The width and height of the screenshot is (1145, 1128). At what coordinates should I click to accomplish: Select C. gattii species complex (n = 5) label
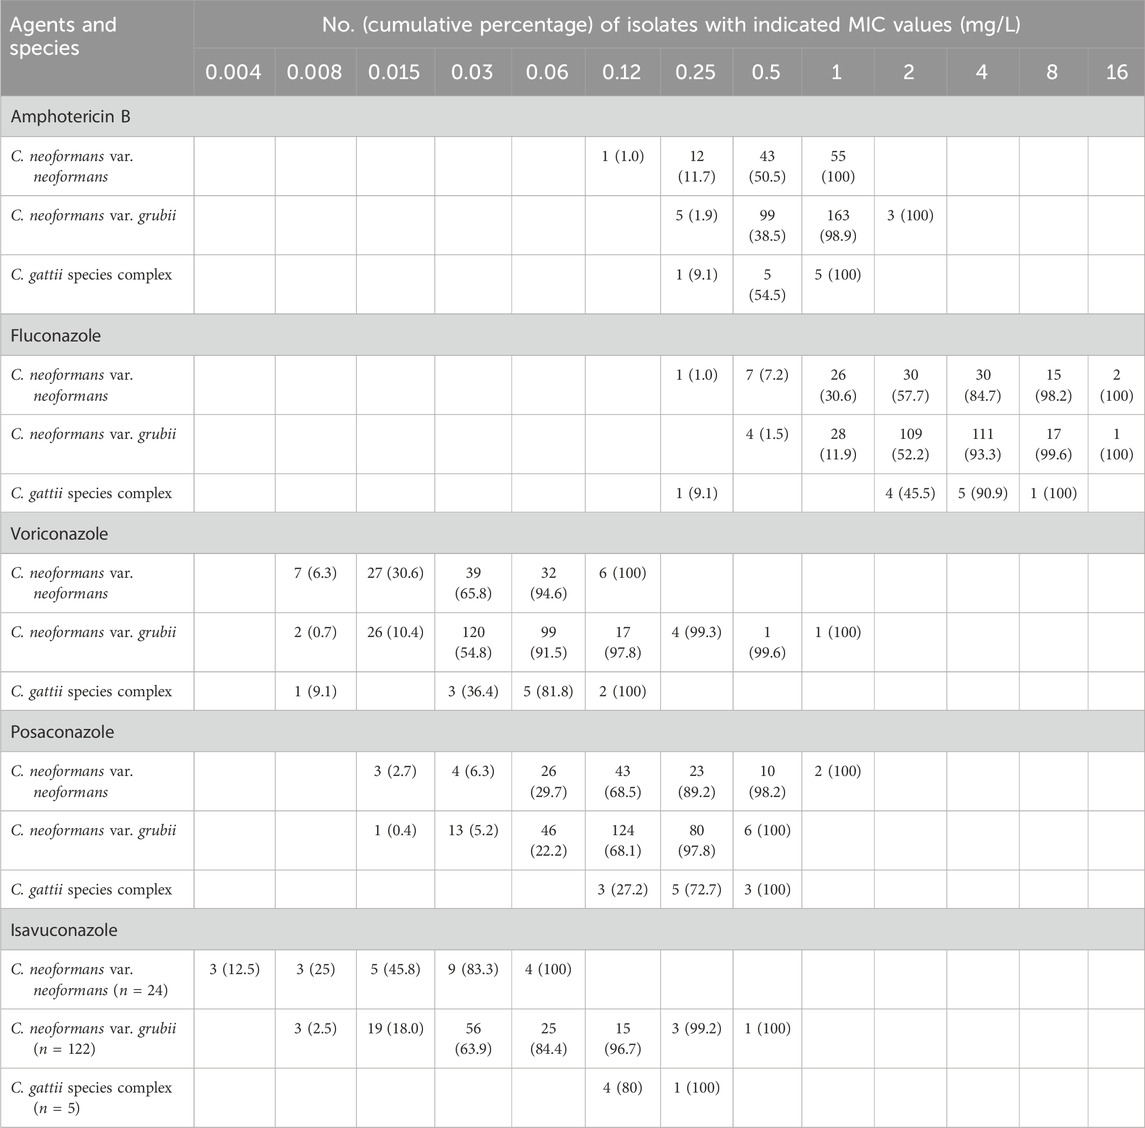(x=92, y=1097)
